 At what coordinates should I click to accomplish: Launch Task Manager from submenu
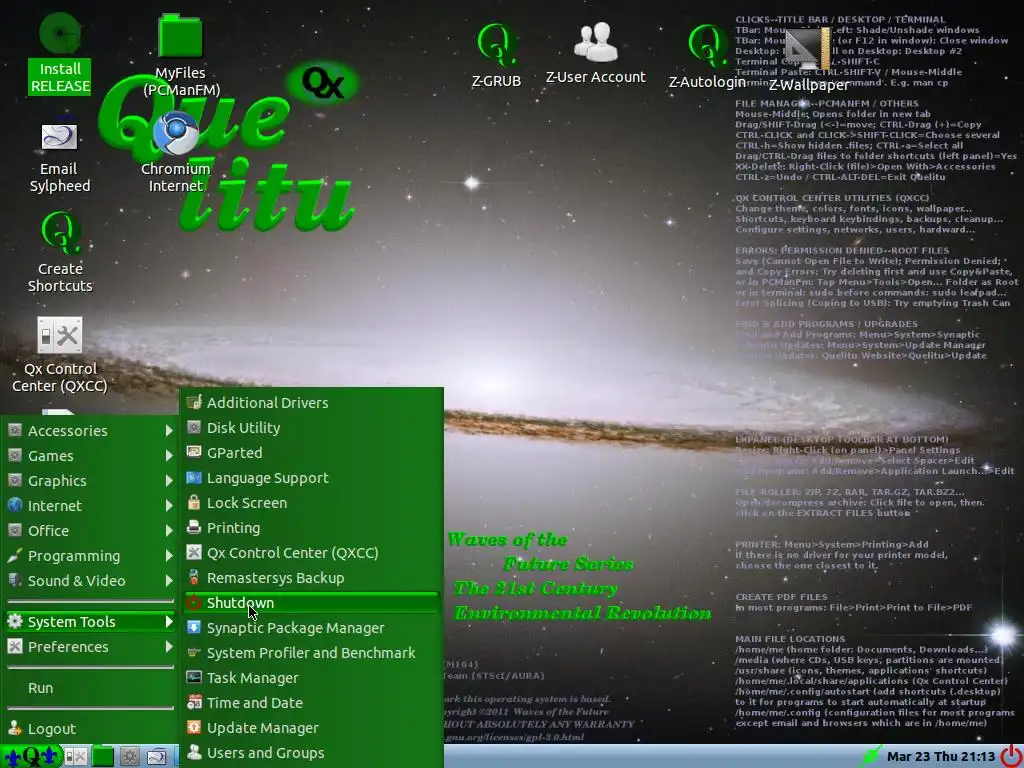(x=312, y=677)
